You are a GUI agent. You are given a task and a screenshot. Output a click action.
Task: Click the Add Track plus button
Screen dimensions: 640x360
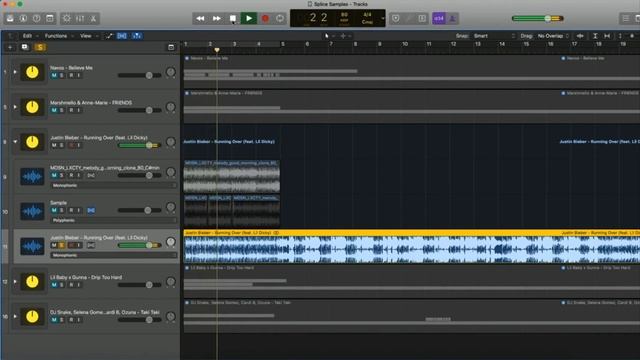point(10,47)
